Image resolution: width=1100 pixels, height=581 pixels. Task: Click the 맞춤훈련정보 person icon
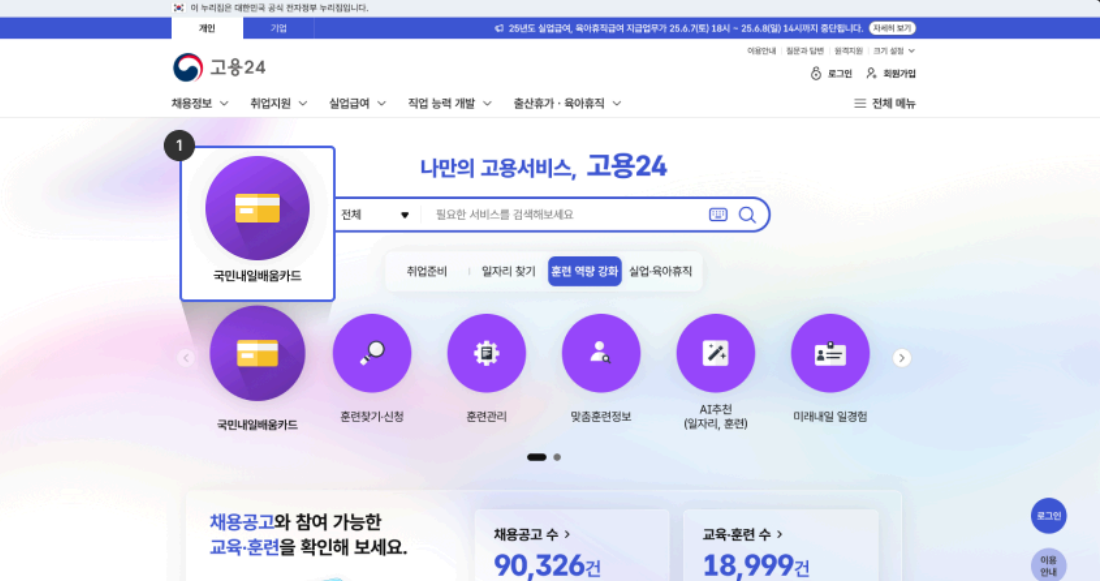601,353
